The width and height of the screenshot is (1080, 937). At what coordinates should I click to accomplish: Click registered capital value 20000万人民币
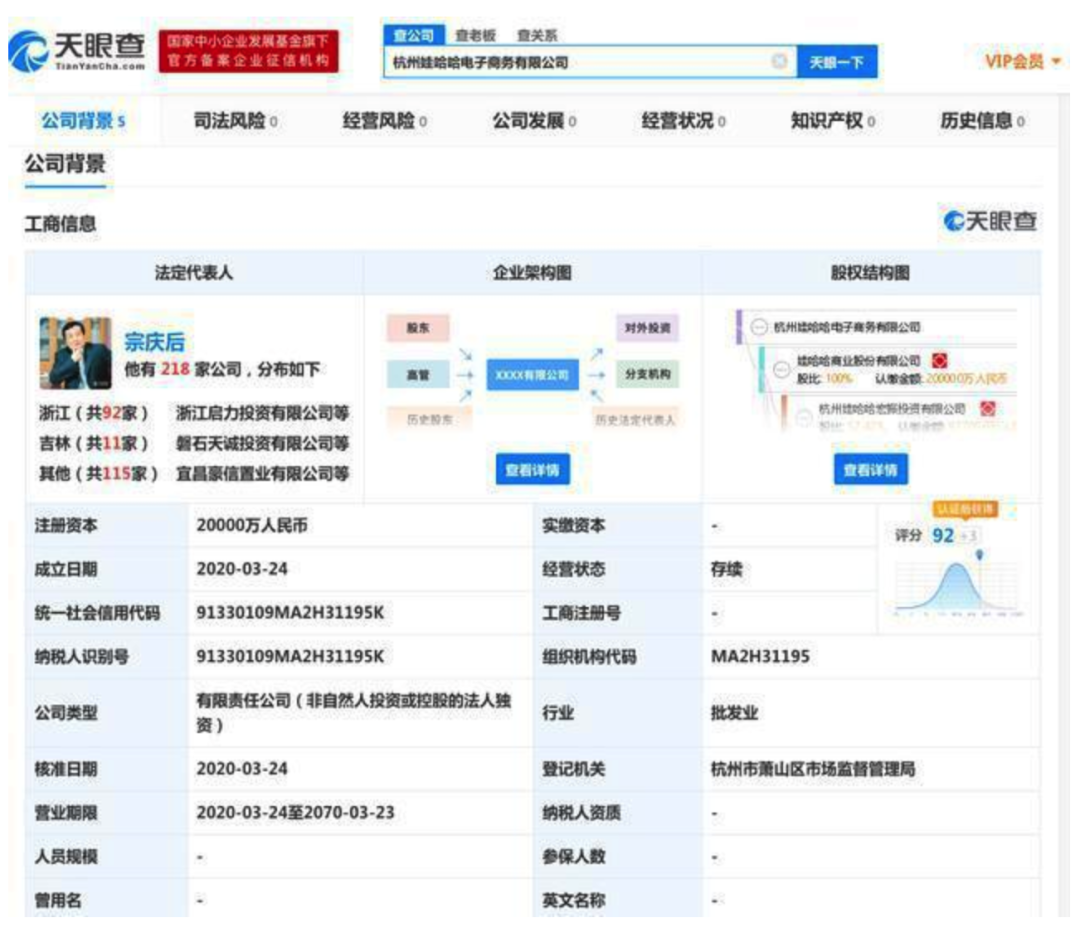252,526
